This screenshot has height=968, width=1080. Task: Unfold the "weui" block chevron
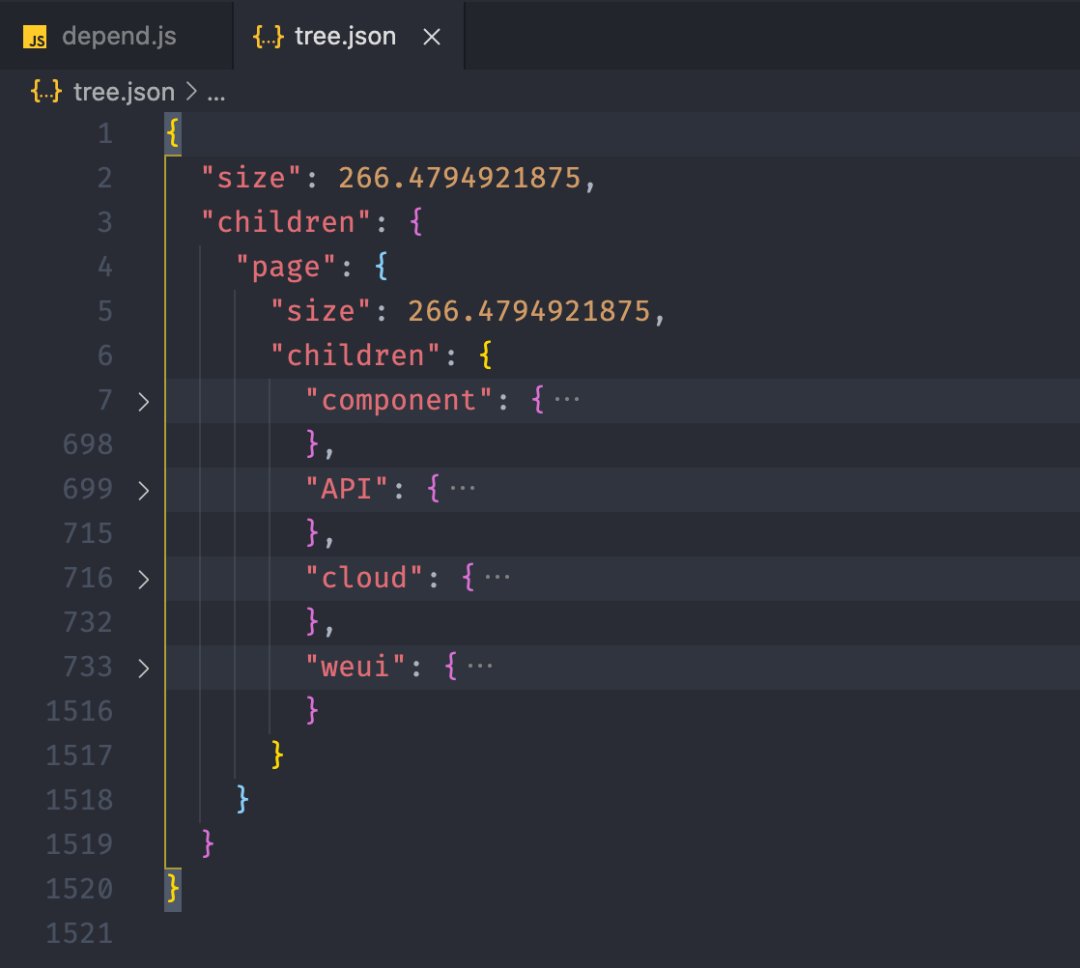144,667
